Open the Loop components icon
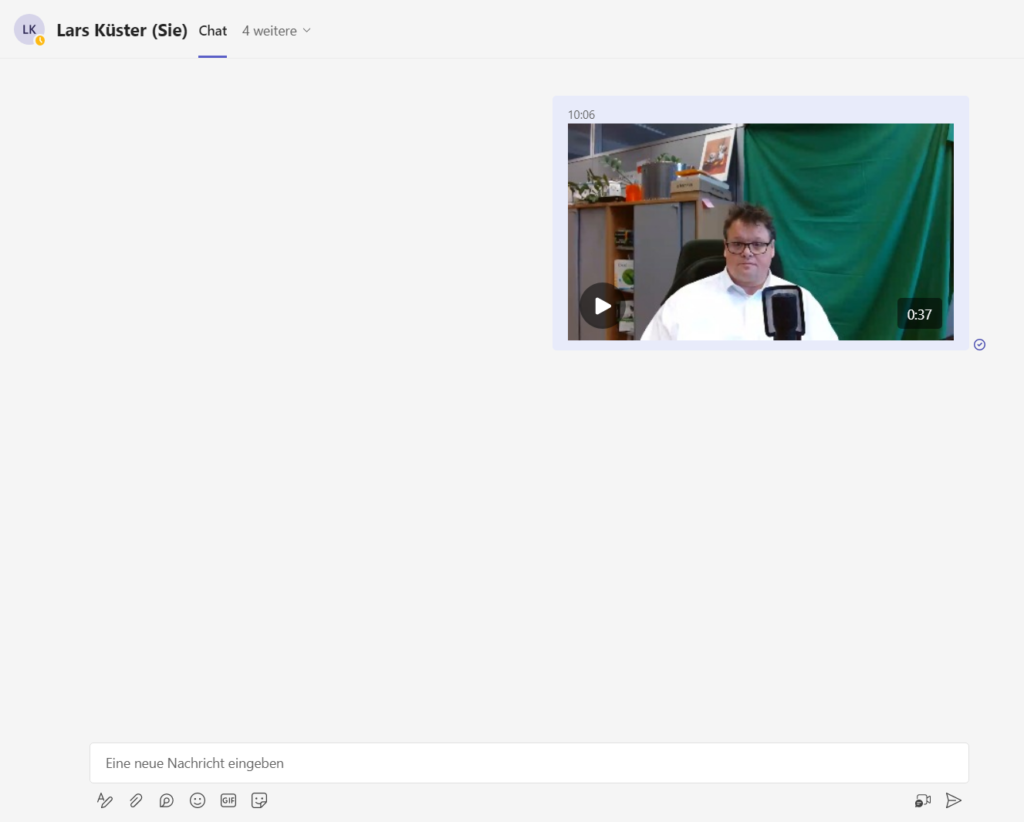Screen dimensions: 1024x822 pyautogui.click(x=167, y=800)
